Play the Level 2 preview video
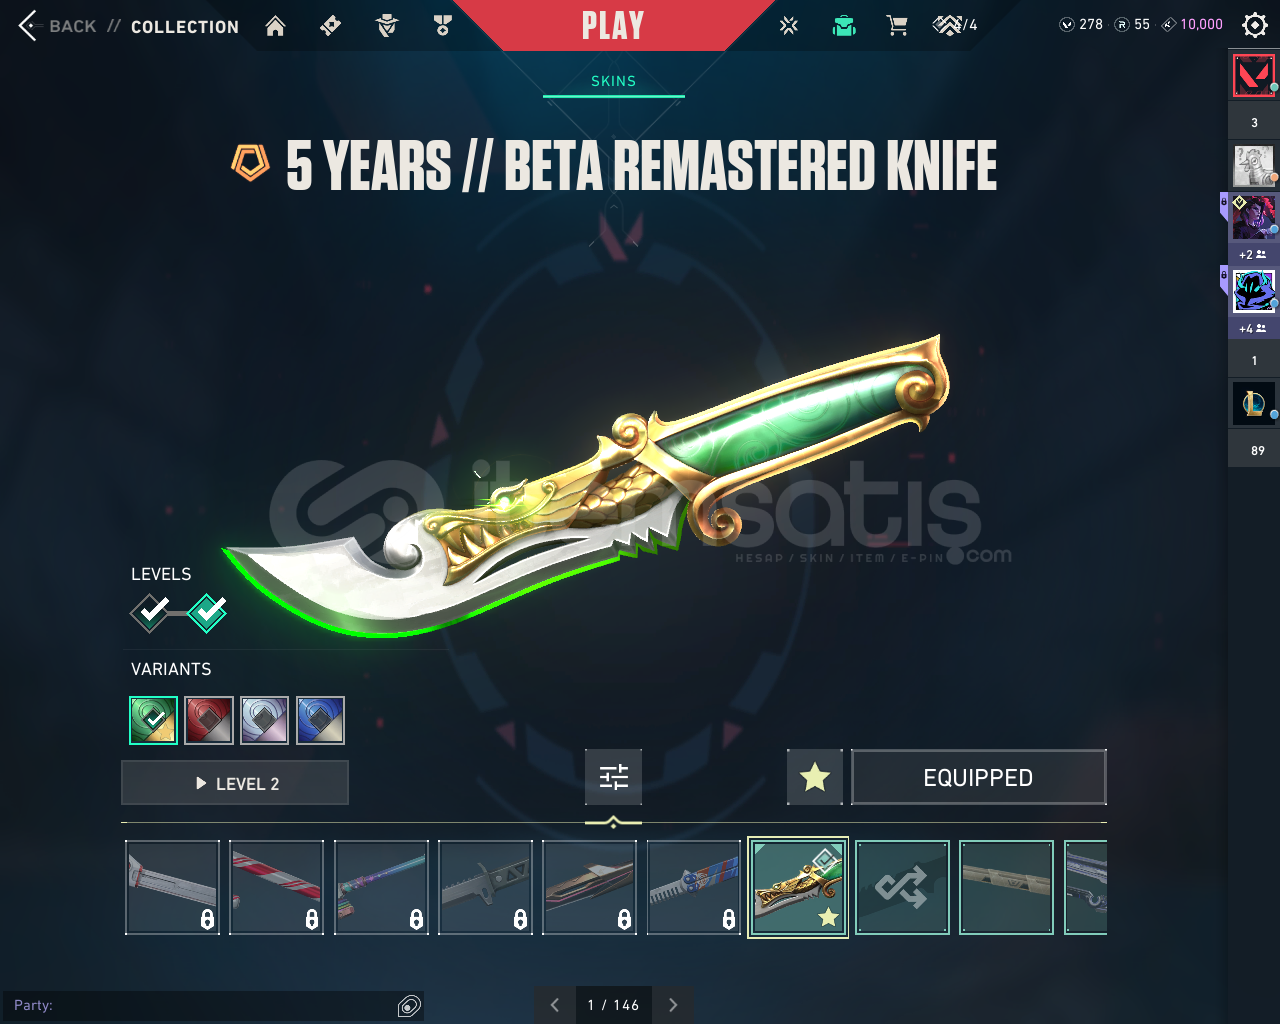Viewport: 1280px width, 1024px height. click(235, 783)
